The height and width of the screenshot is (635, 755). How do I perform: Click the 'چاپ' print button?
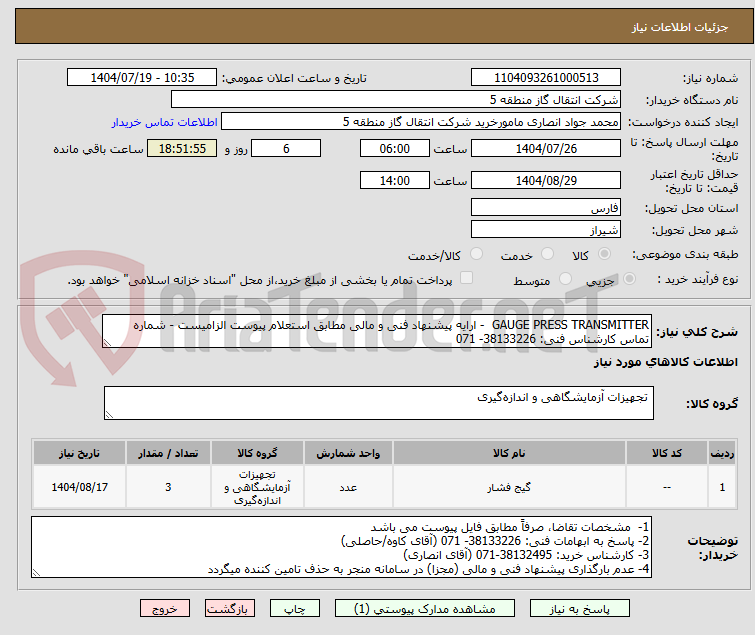pyautogui.click(x=295, y=609)
